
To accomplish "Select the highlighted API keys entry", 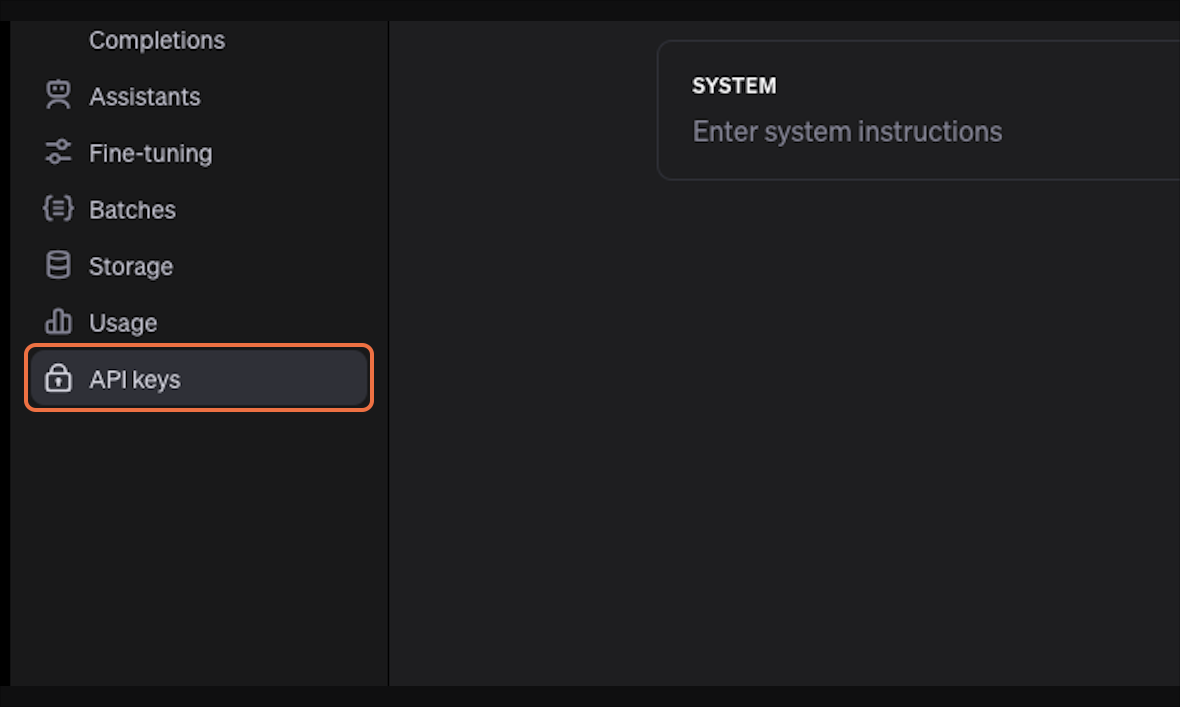I will (135, 378).
